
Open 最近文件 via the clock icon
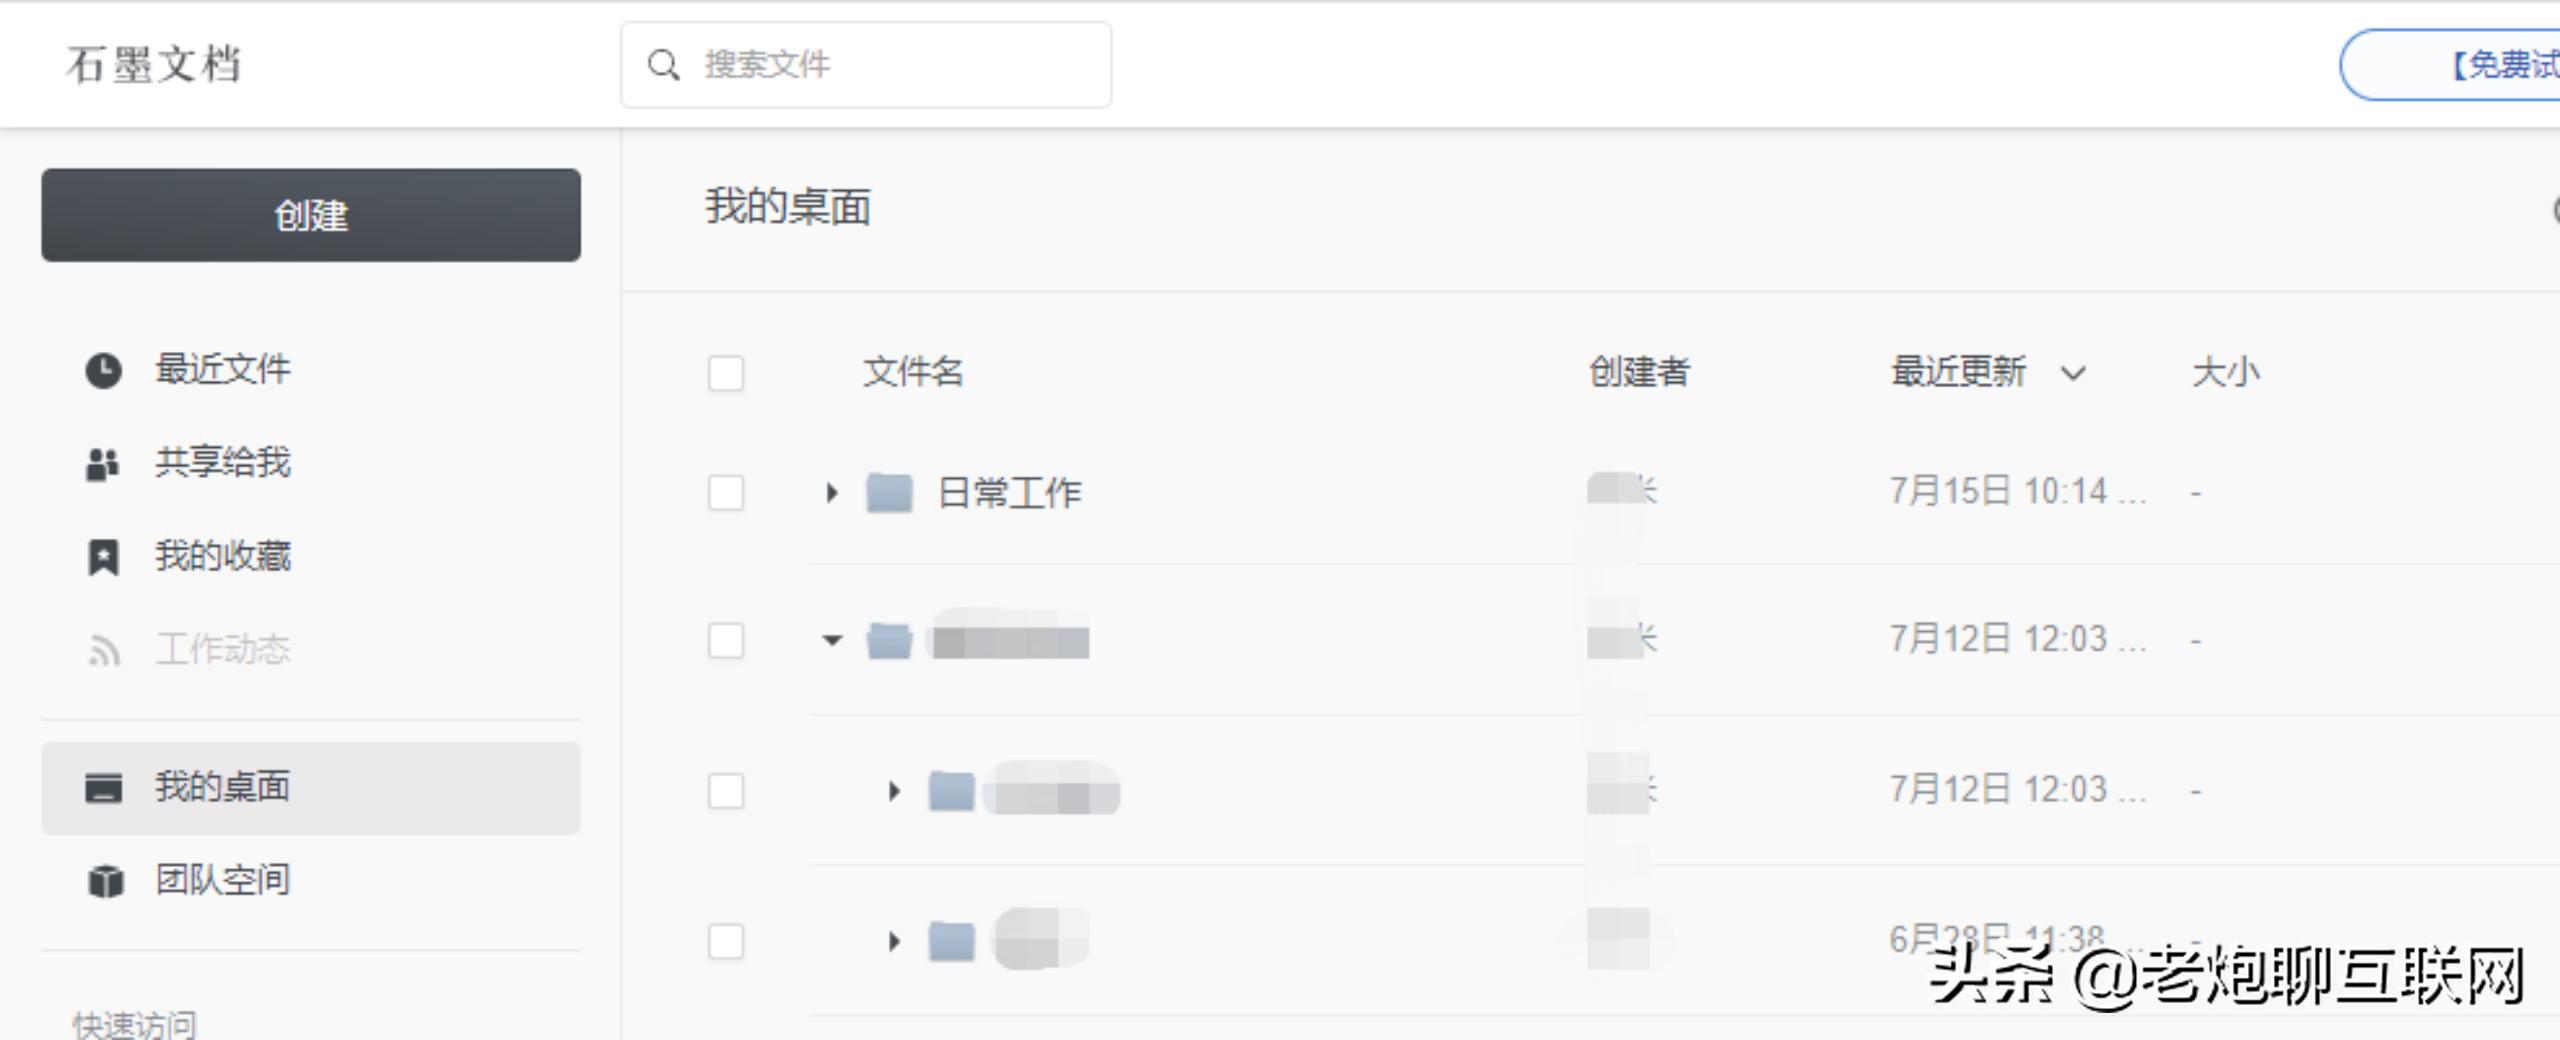click(101, 368)
